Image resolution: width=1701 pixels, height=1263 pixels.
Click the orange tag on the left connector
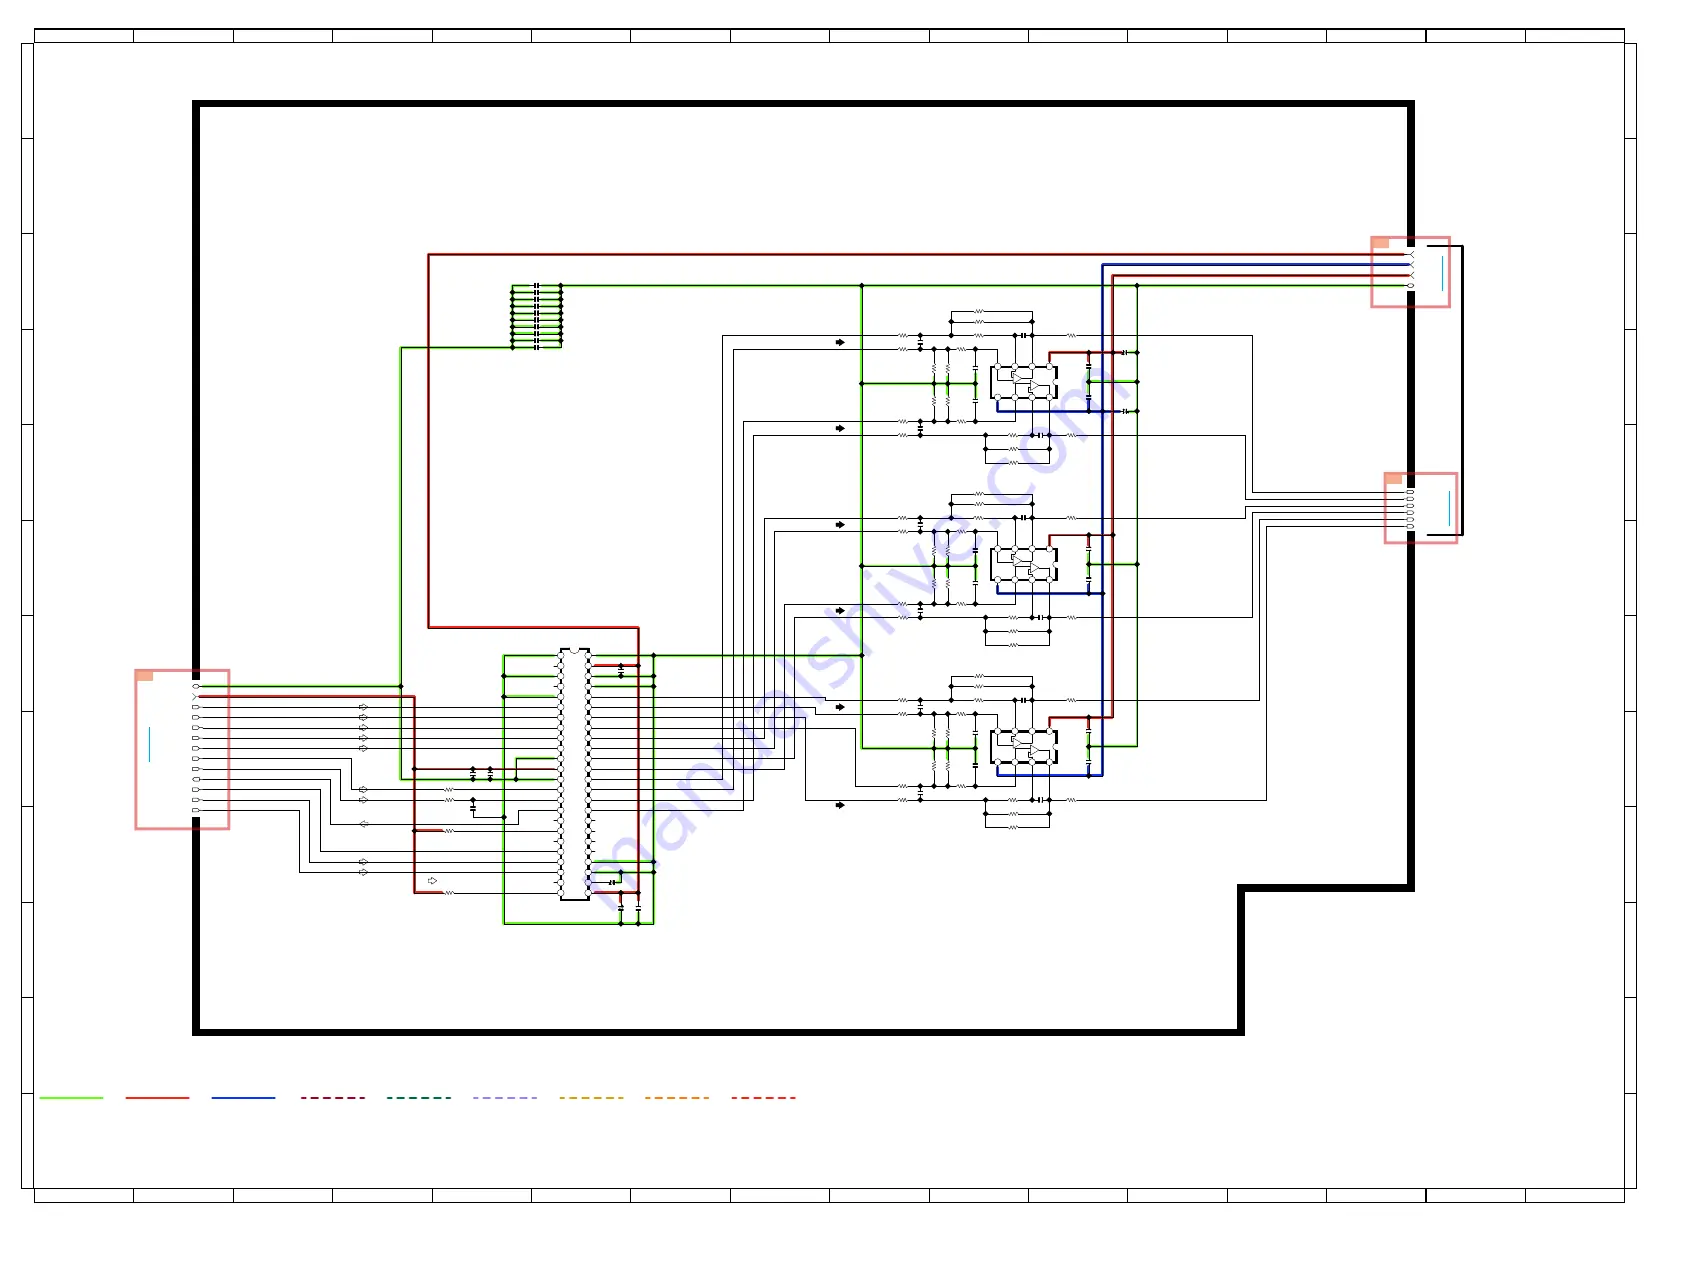pos(144,676)
